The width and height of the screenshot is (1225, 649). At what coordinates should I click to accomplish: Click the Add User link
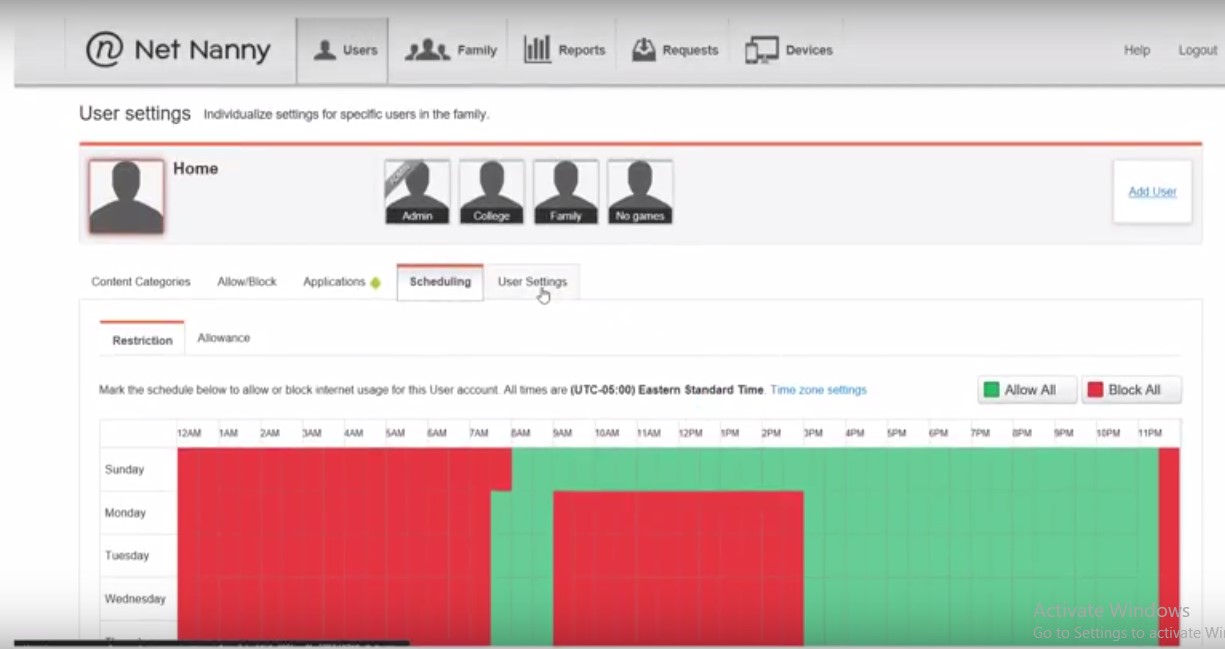tap(1152, 192)
